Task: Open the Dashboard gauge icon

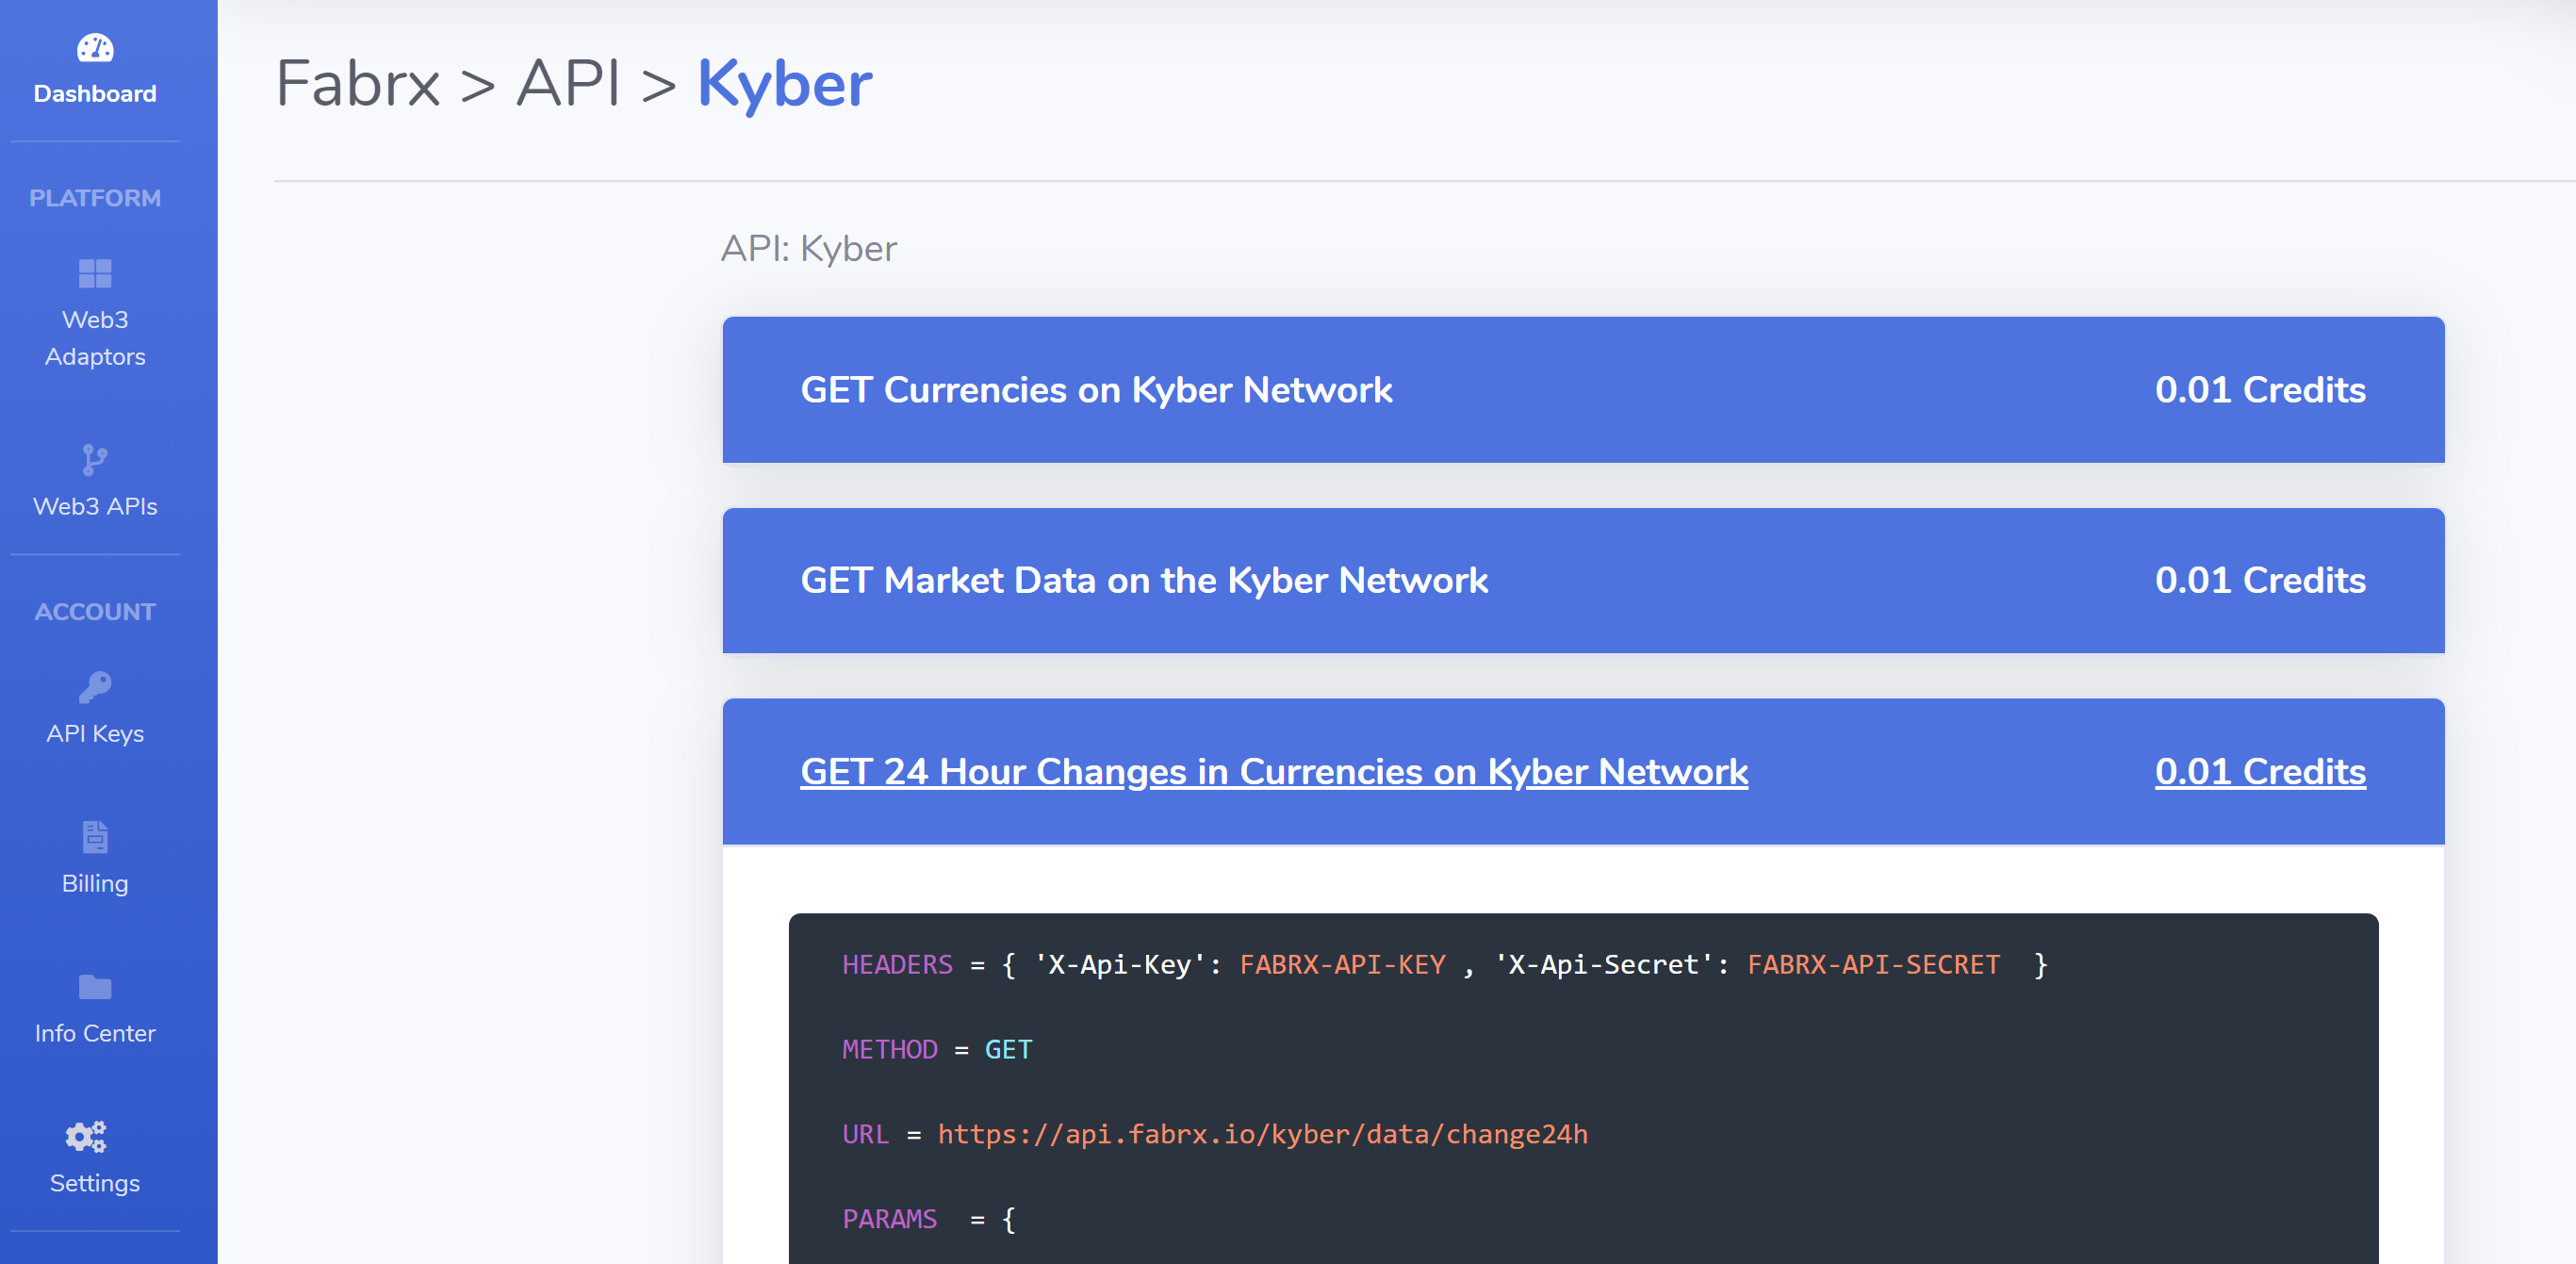Action: click(x=95, y=48)
